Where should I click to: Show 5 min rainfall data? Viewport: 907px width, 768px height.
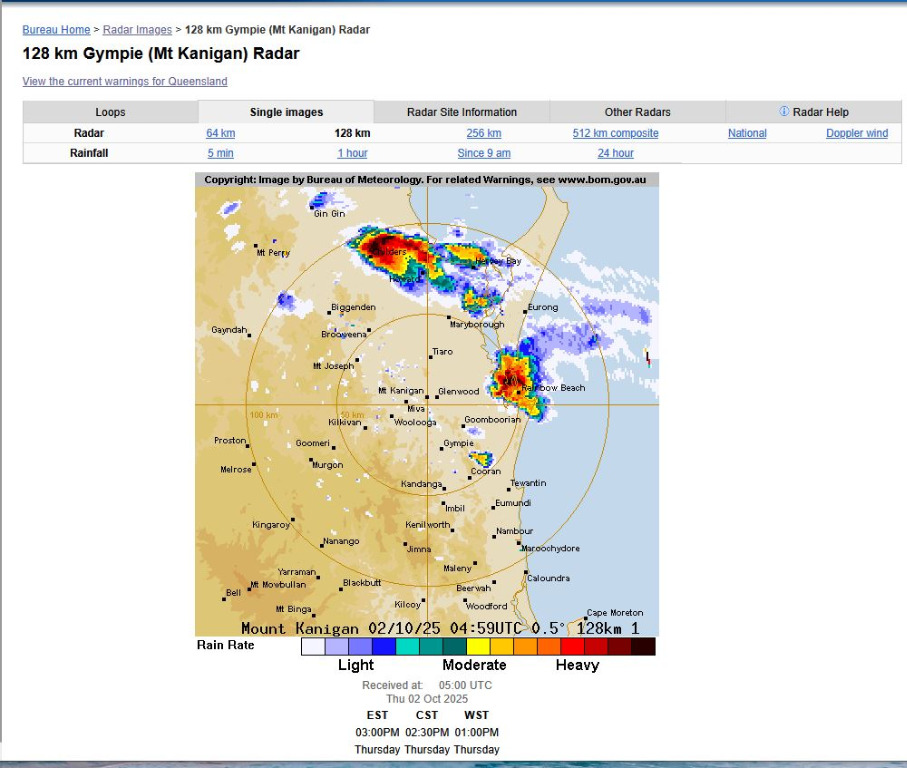point(220,153)
